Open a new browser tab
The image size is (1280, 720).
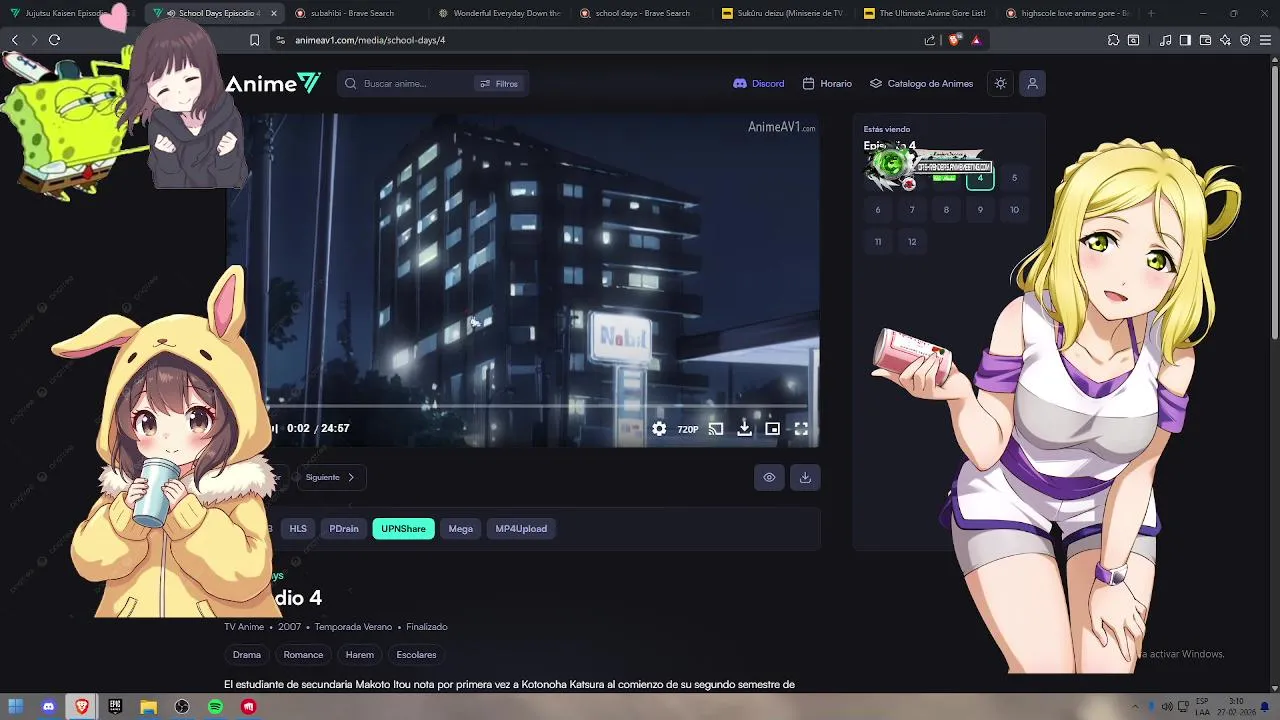click(1151, 13)
